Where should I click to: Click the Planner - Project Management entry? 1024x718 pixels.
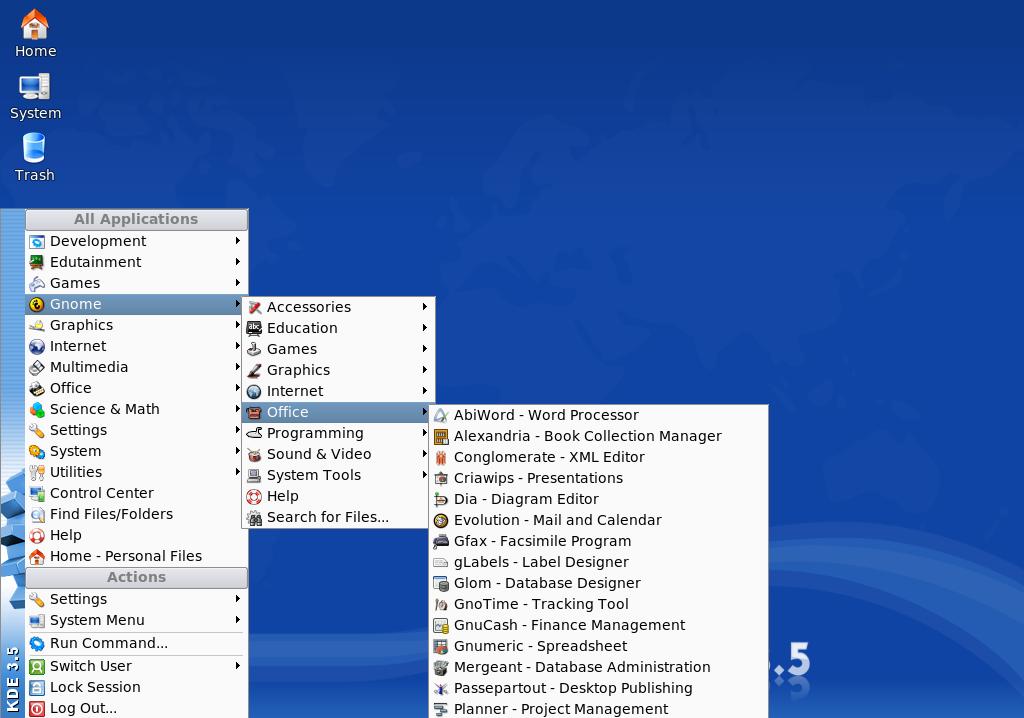coord(598,710)
